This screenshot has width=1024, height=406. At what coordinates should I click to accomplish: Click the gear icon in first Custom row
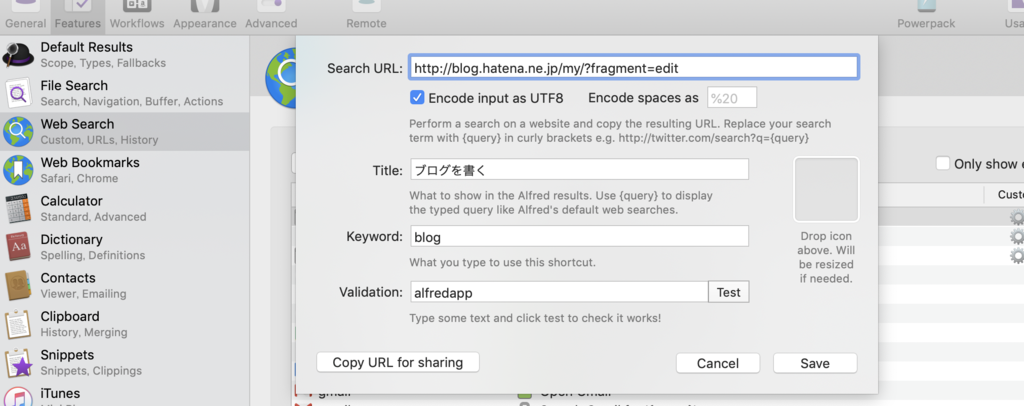tap(1016, 217)
